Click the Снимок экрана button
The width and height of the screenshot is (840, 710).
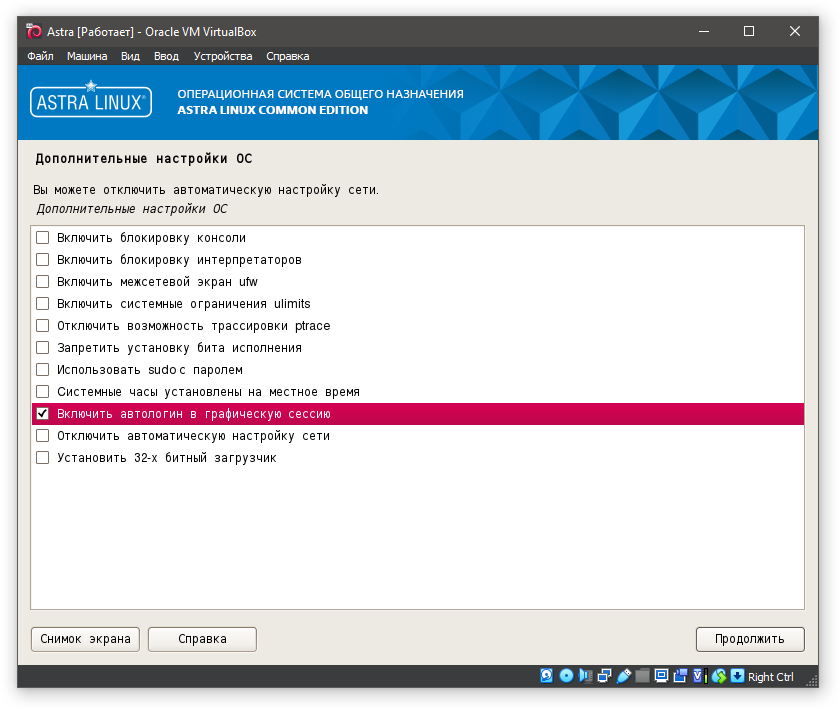pyautogui.click(x=85, y=639)
